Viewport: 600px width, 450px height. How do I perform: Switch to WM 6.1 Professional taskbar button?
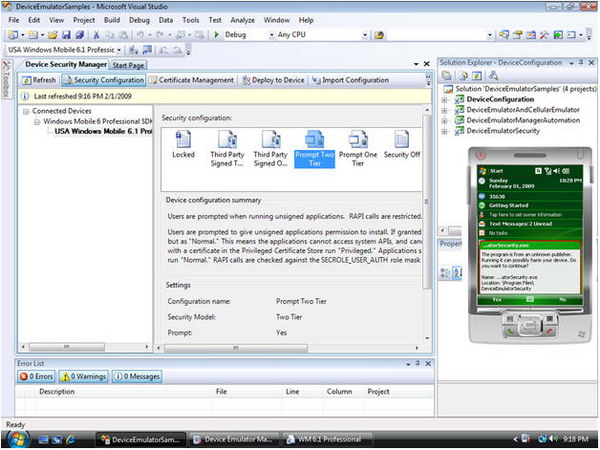(x=326, y=440)
